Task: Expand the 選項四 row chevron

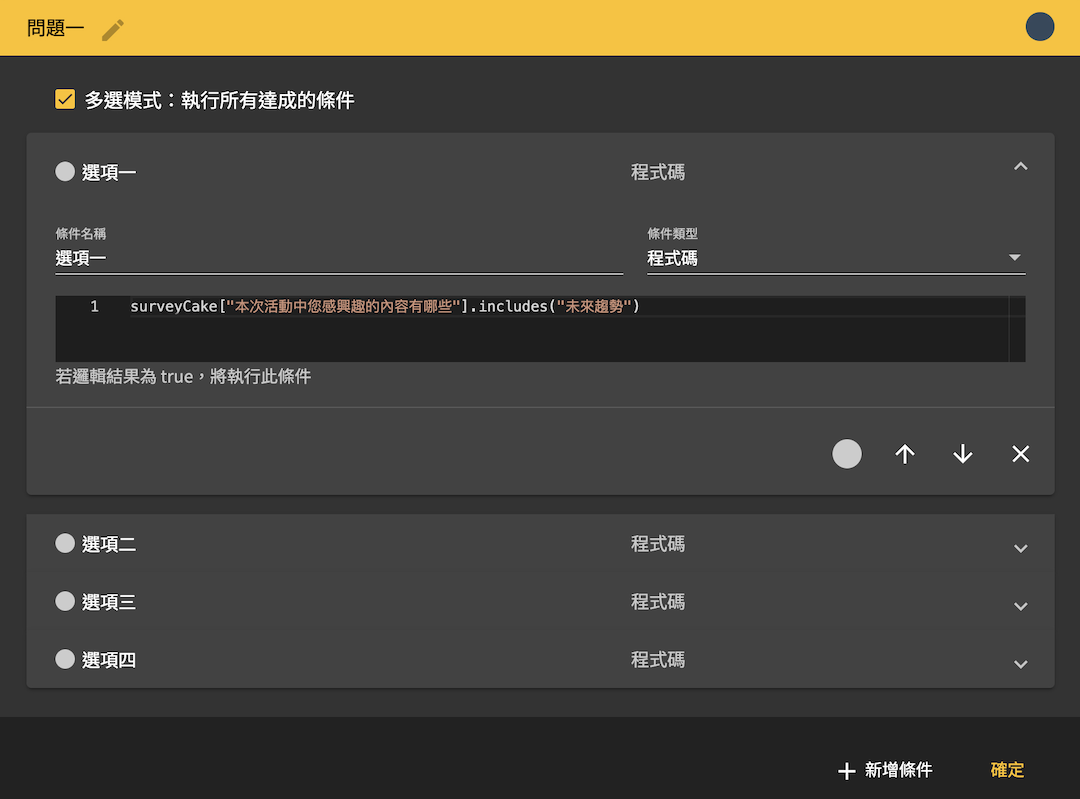Action: click(1020, 664)
